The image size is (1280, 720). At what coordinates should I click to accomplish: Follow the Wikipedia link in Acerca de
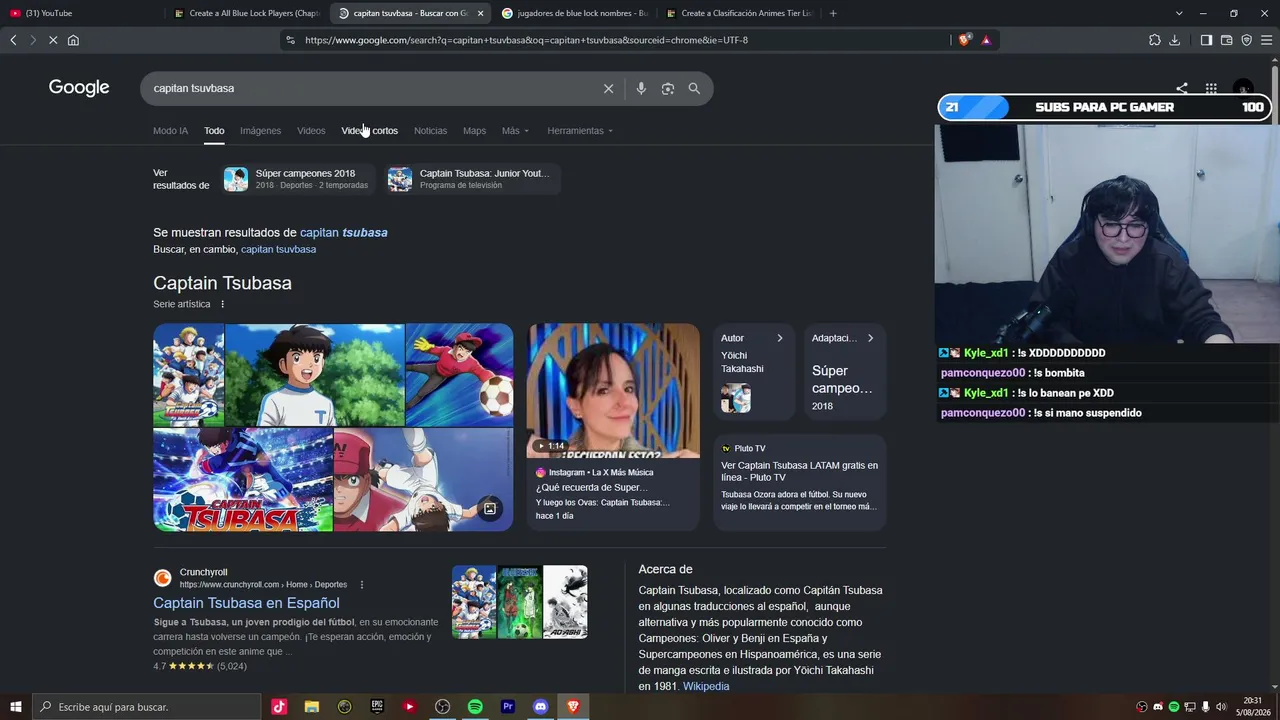point(706,686)
